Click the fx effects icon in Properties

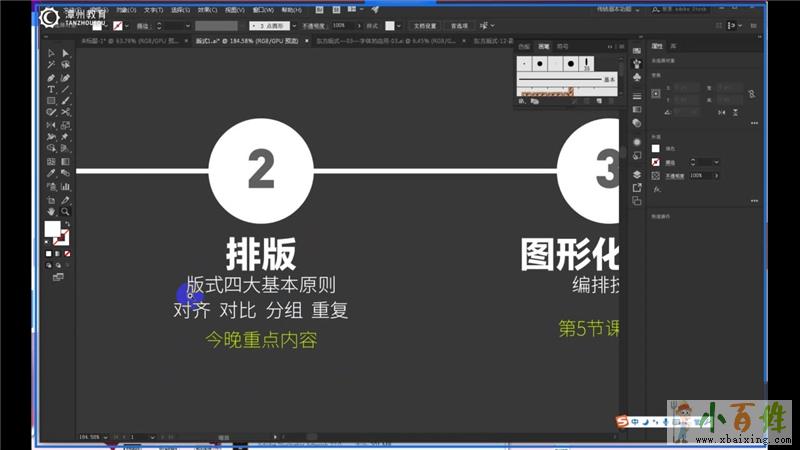coord(657,188)
